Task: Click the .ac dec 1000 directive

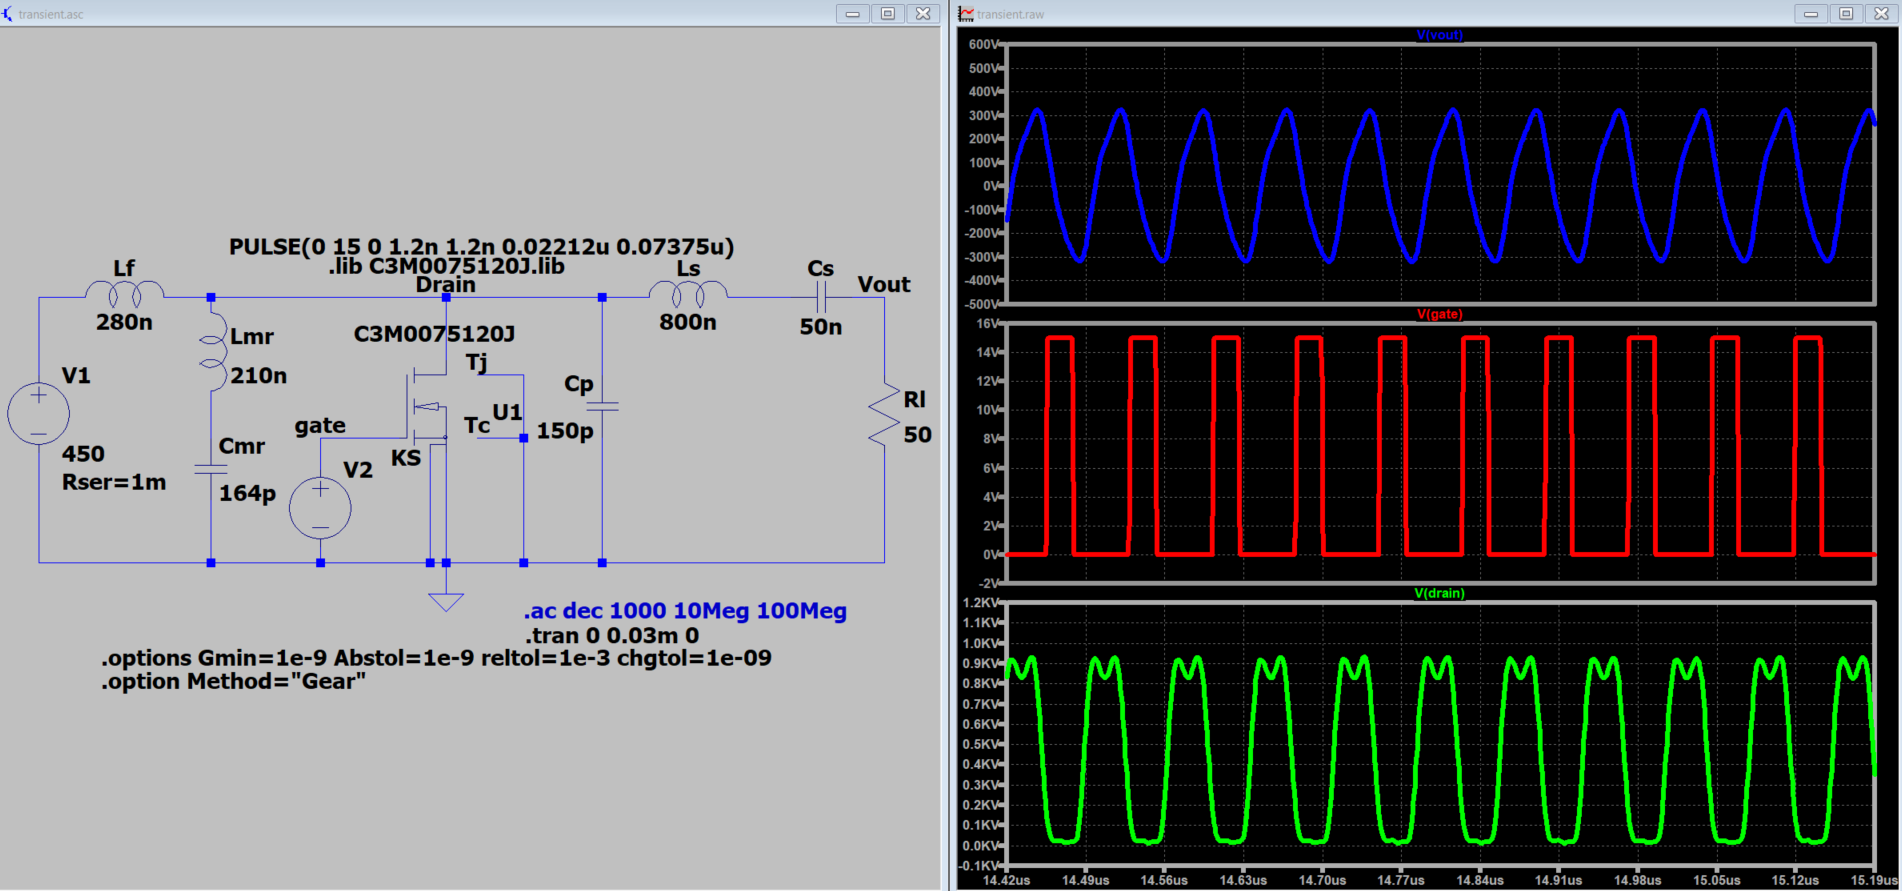Action: click(x=685, y=611)
